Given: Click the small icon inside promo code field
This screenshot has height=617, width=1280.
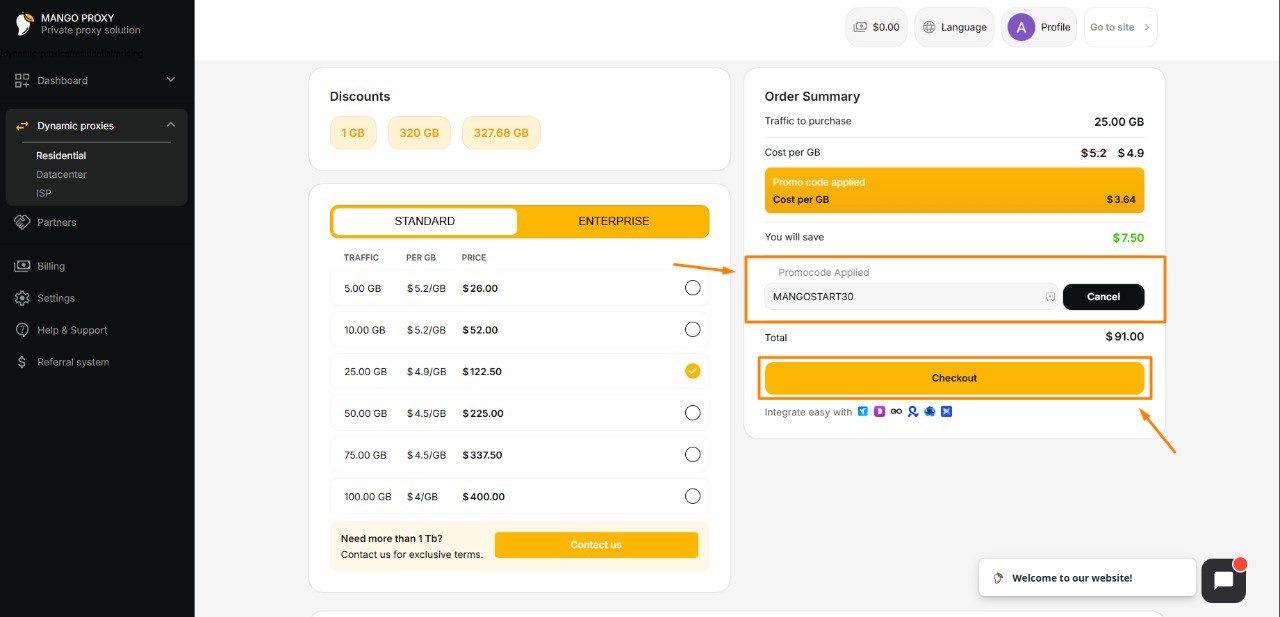Looking at the screenshot, I should [1050, 296].
